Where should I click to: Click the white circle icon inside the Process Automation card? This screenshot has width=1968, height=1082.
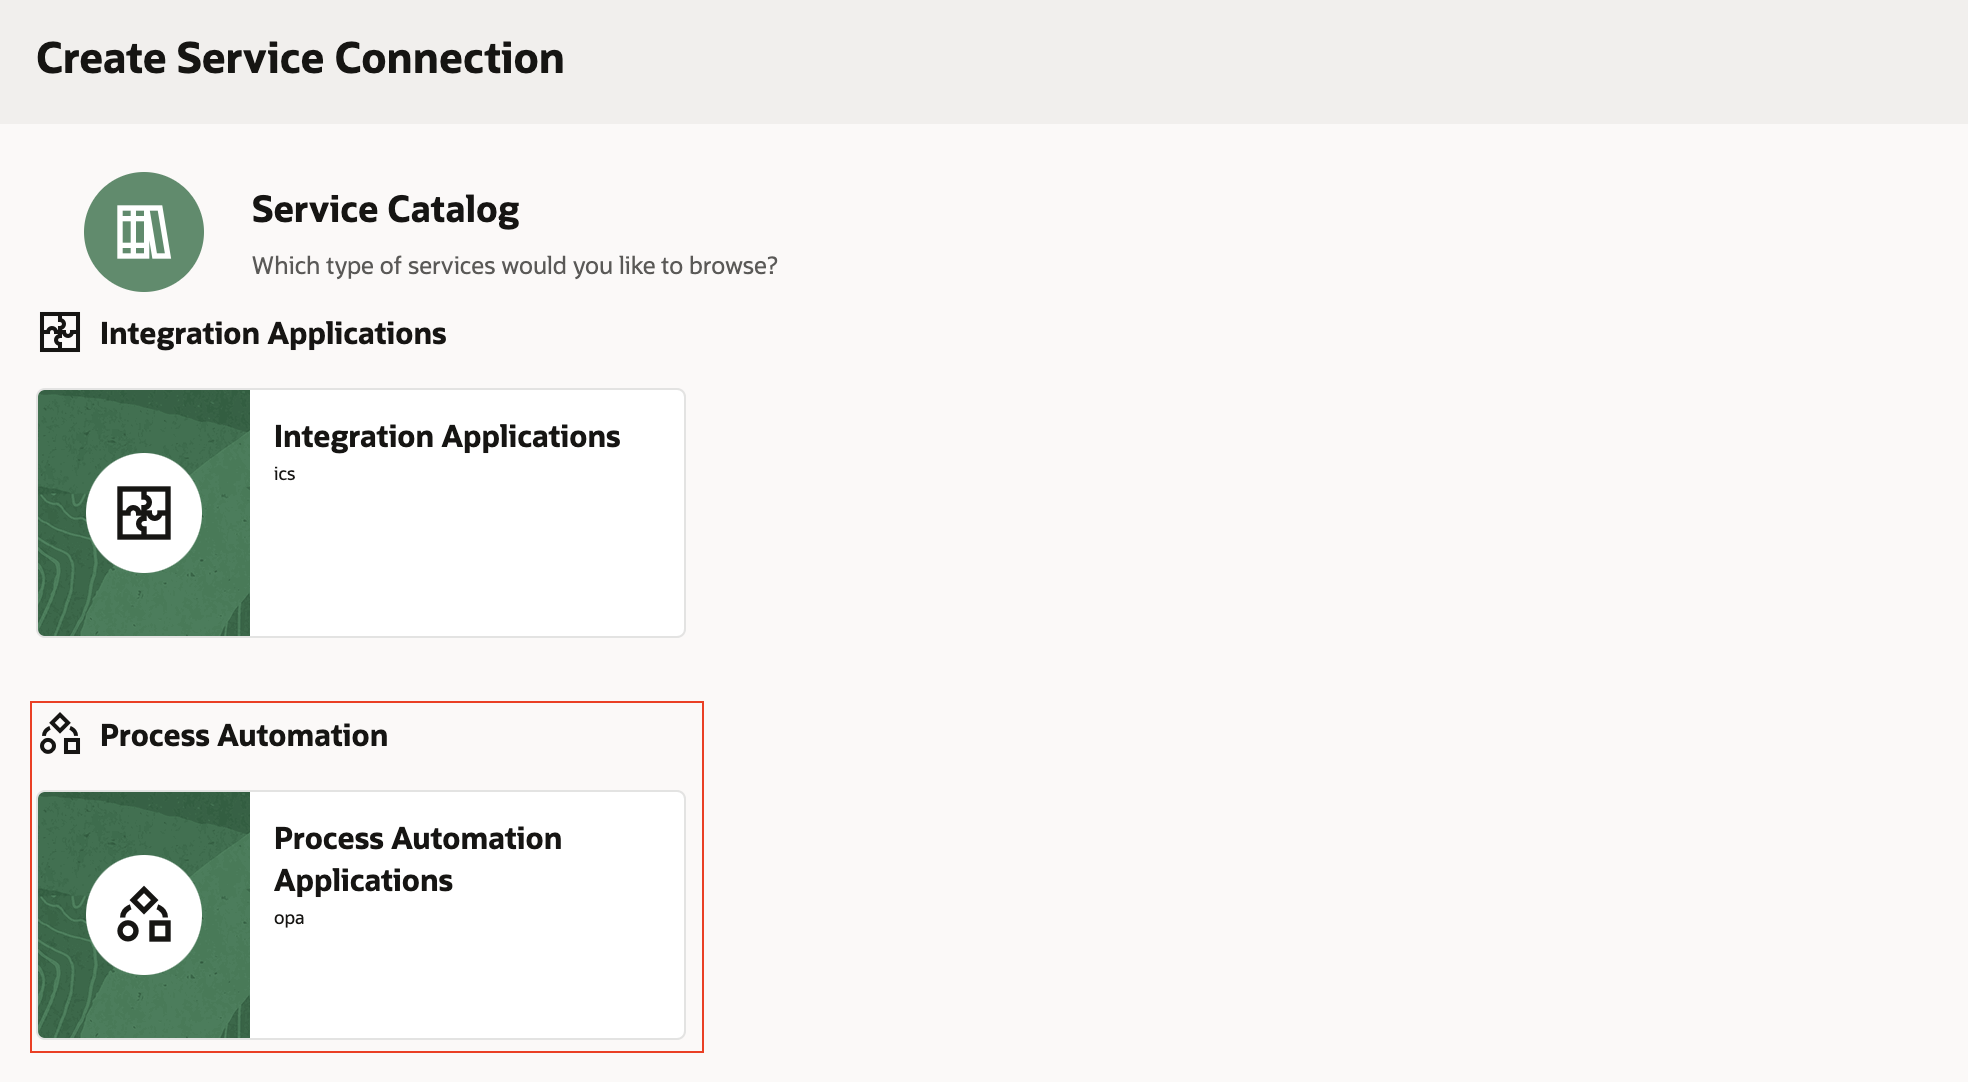pos(143,914)
